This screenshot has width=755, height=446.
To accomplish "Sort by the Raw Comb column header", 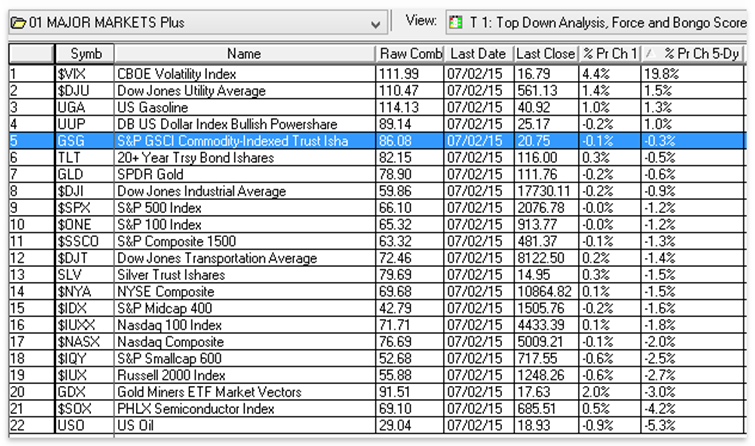I will (x=410, y=53).
